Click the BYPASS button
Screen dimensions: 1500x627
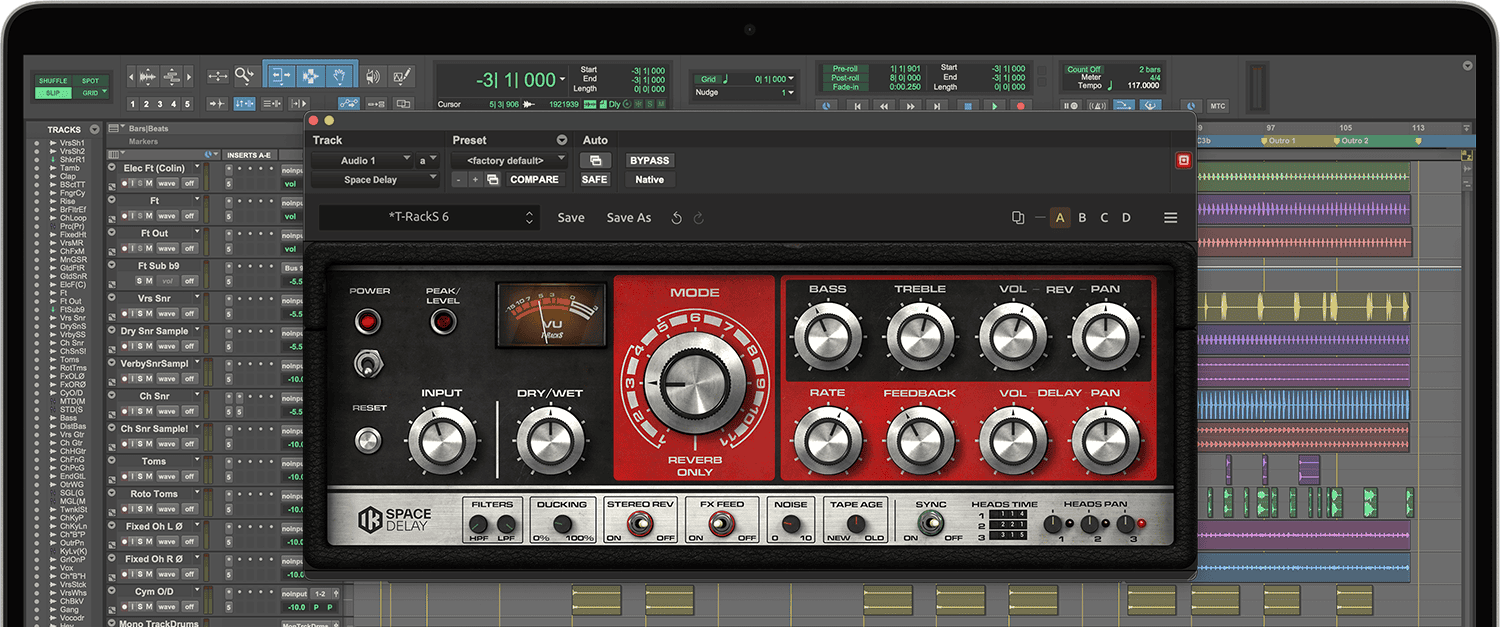(x=649, y=160)
